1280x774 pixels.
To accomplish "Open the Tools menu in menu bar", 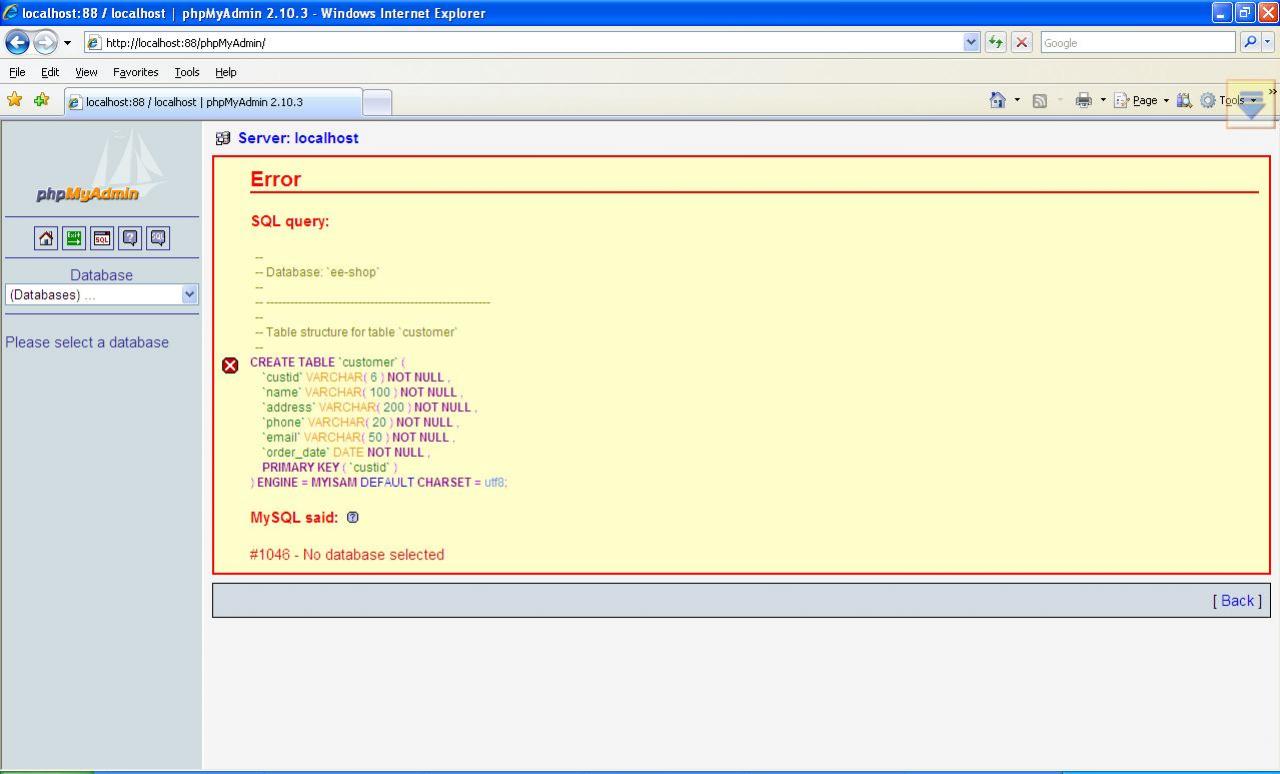I will (187, 72).
